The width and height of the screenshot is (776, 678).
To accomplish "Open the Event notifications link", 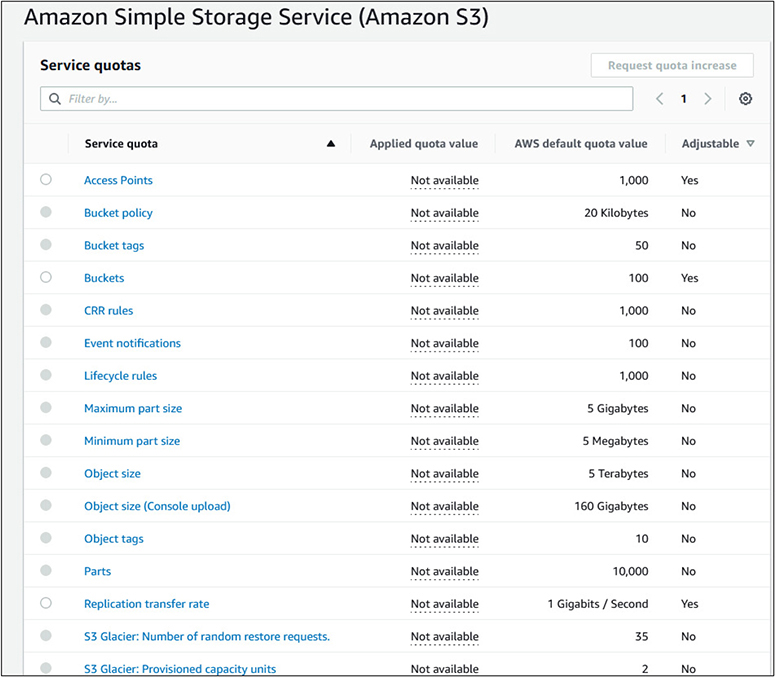I will coord(132,343).
